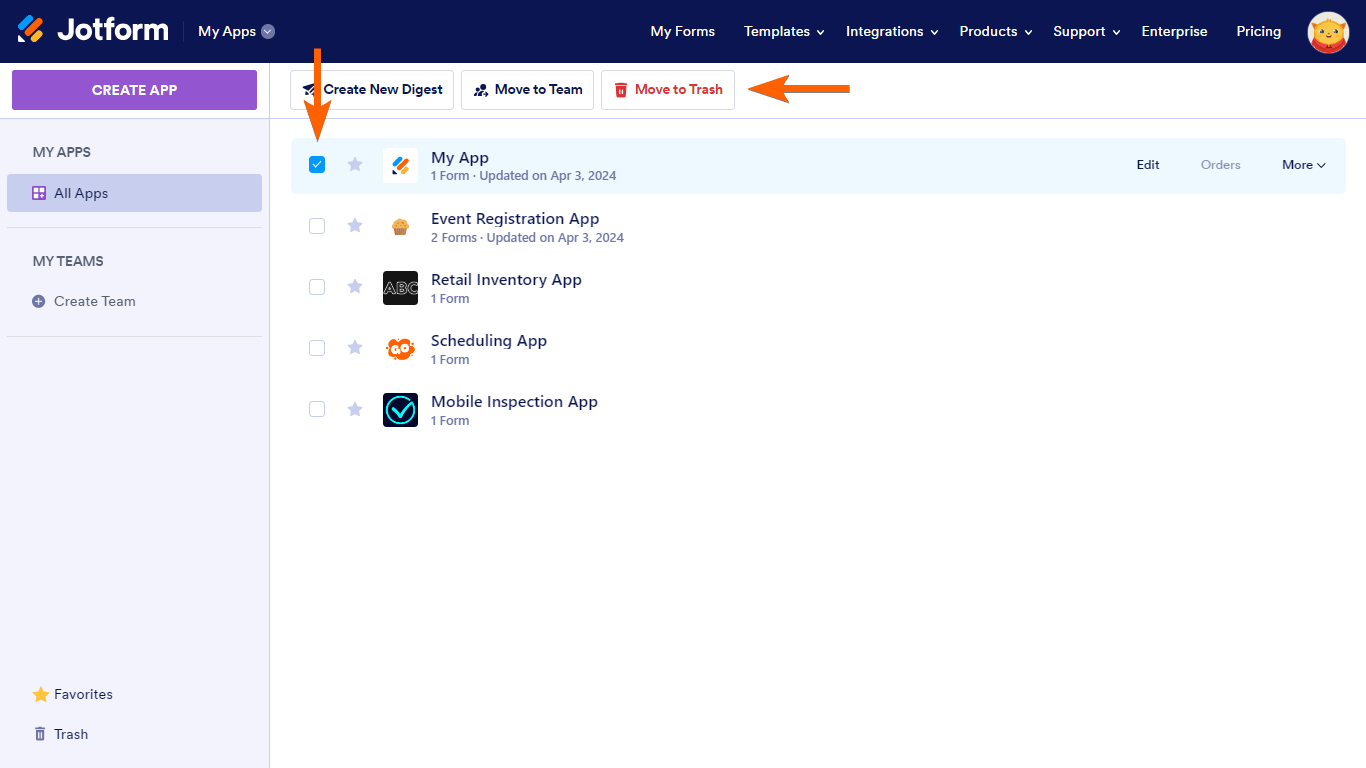
Task: Expand the More dropdown for My App
Action: click(1303, 165)
